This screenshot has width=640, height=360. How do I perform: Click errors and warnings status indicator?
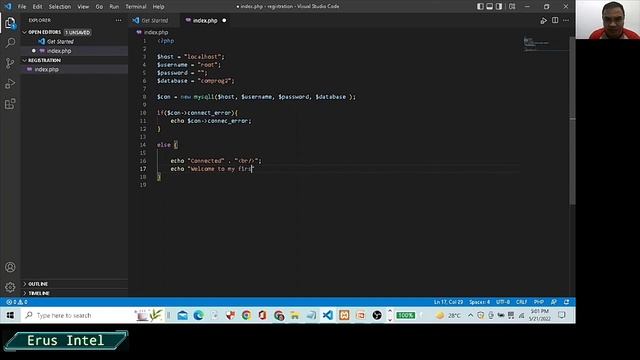(17, 302)
